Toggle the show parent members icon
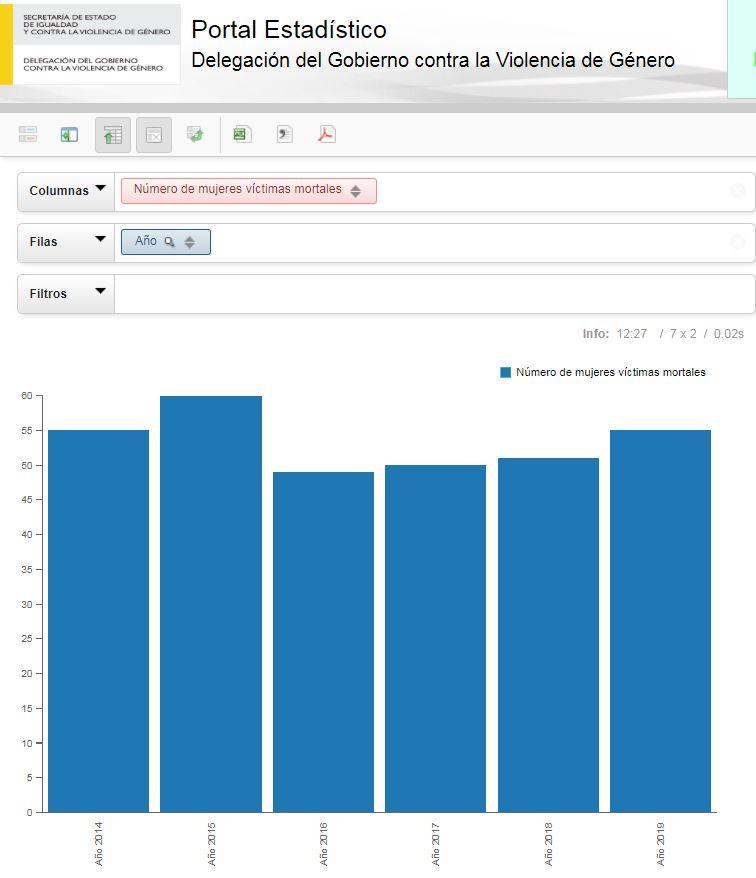Viewport: 756px width, 878px height. tap(113, 135)
